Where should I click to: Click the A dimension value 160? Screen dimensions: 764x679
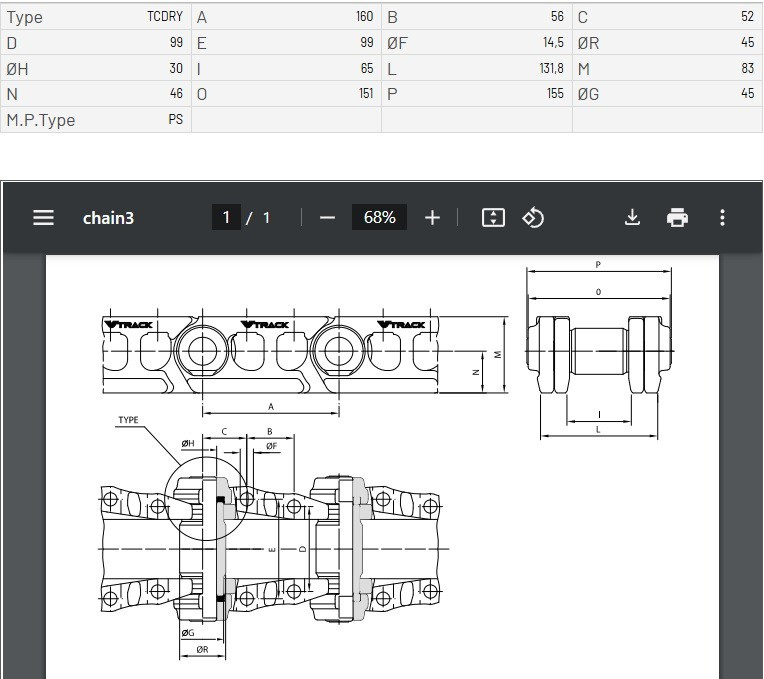(364, 17)
